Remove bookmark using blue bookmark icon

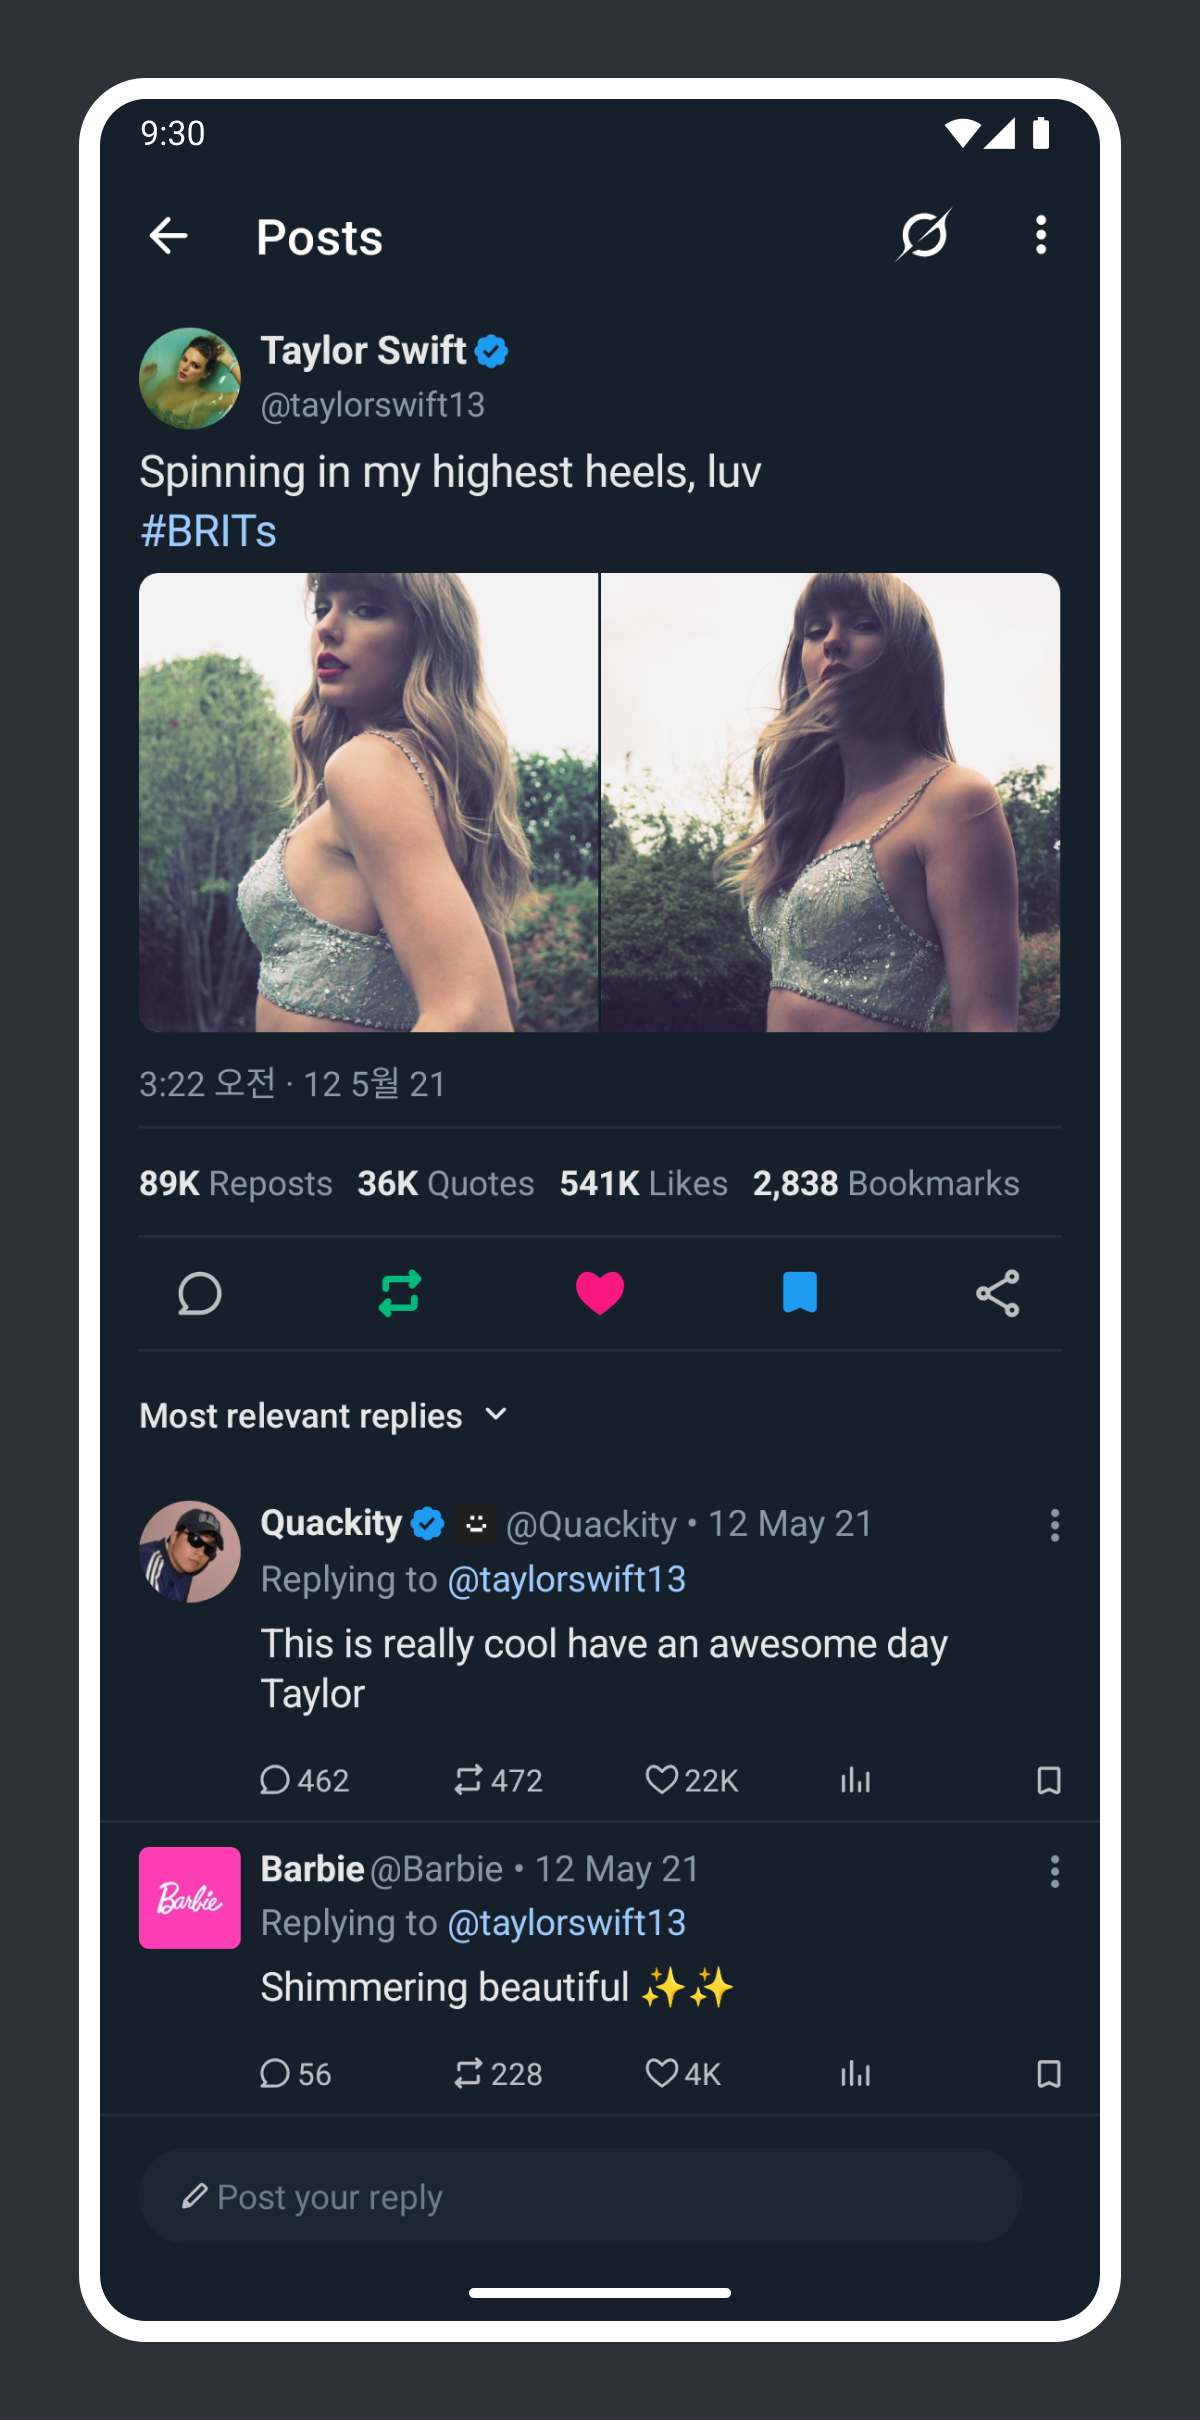click(799, 1293)
